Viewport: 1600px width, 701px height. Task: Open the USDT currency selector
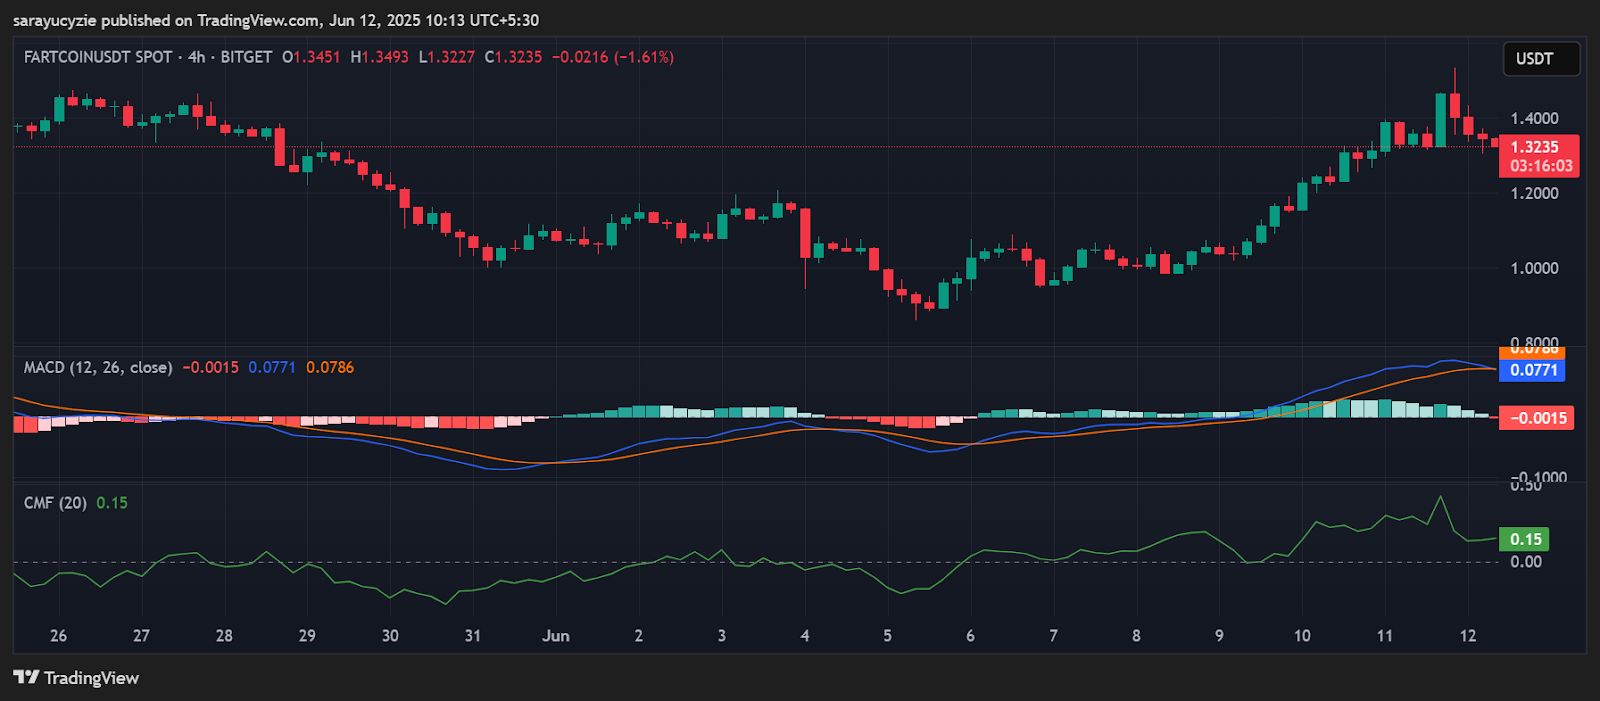coord(1540,59)
